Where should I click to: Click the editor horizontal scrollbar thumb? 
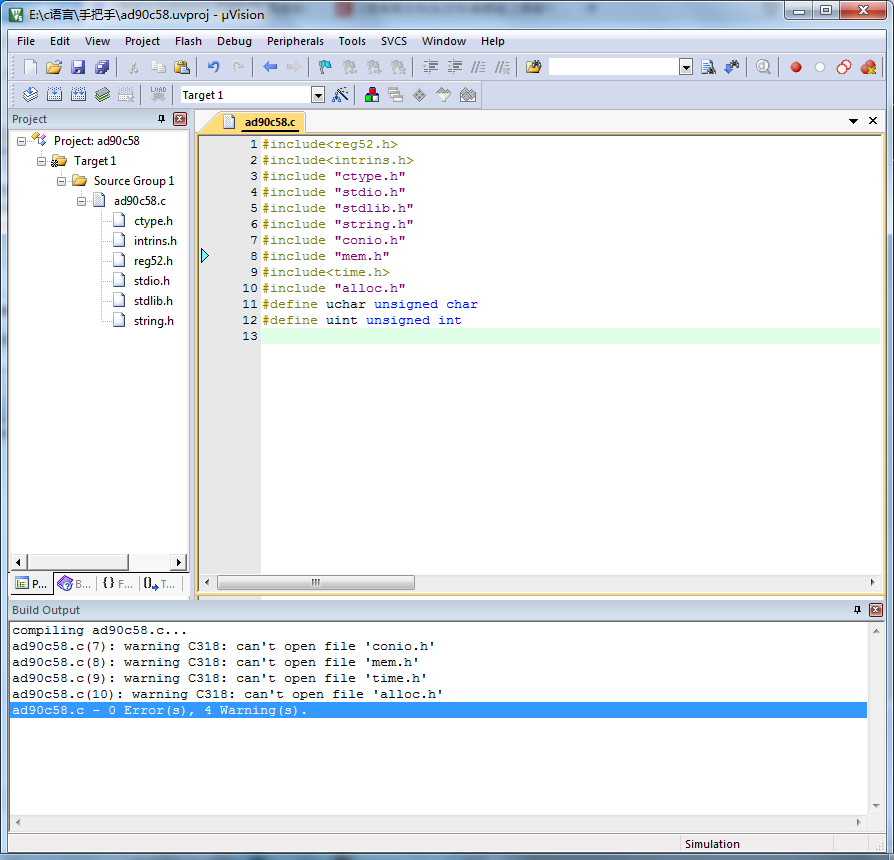[316, 582]
